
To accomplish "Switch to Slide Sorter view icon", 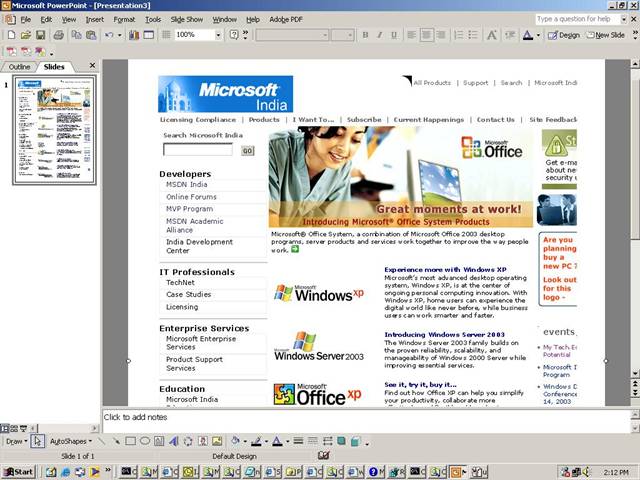I will (14, 429).
